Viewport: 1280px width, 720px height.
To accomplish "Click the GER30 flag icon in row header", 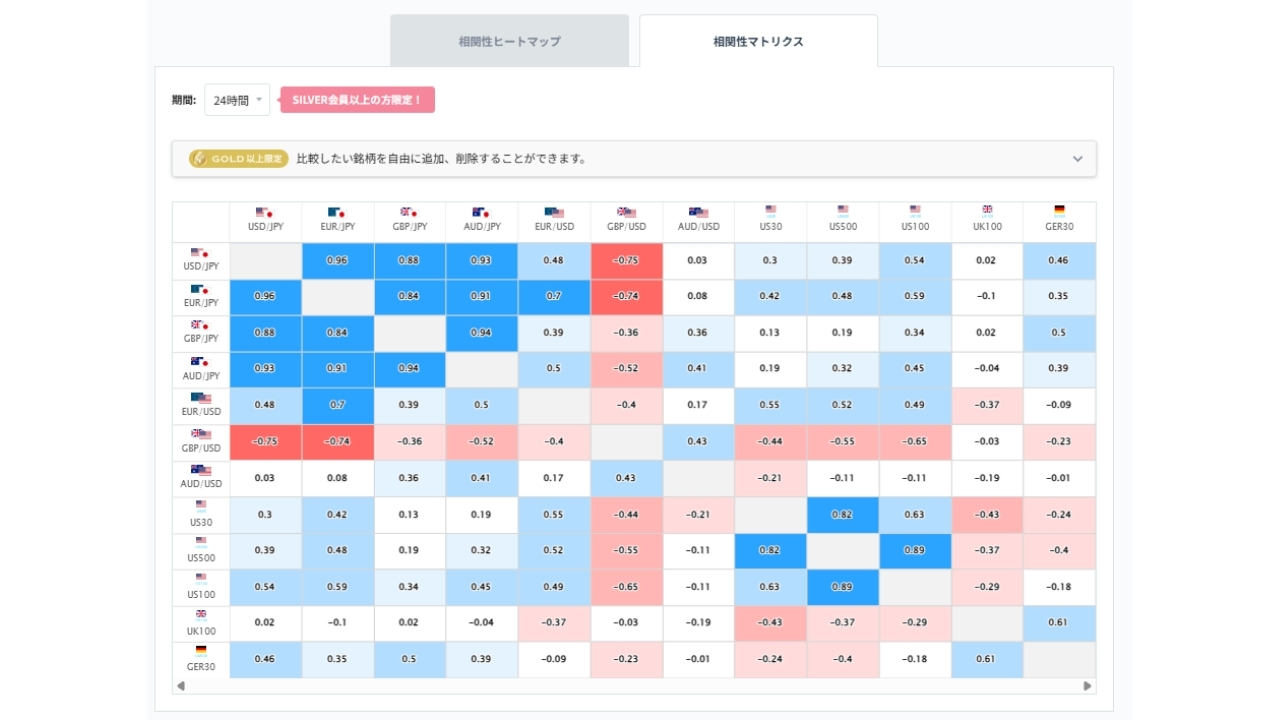I will [x=201, y=651].
